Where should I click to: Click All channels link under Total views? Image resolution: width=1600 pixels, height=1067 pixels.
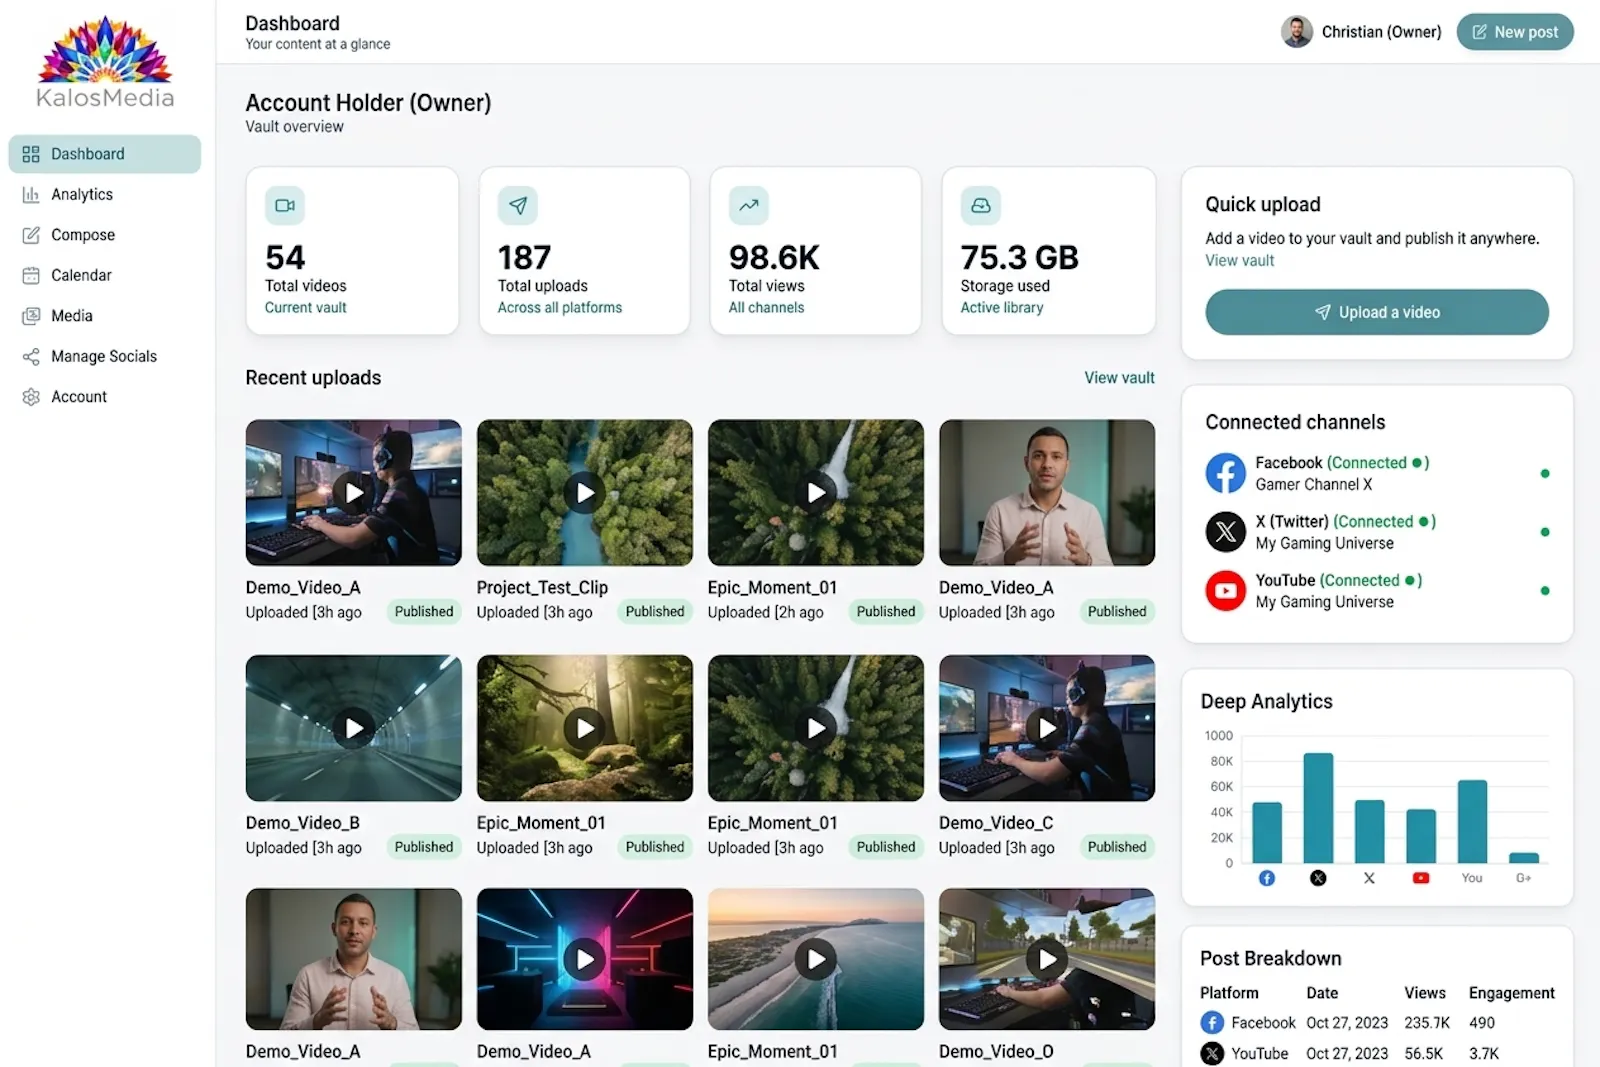click(x=766, y=308)
